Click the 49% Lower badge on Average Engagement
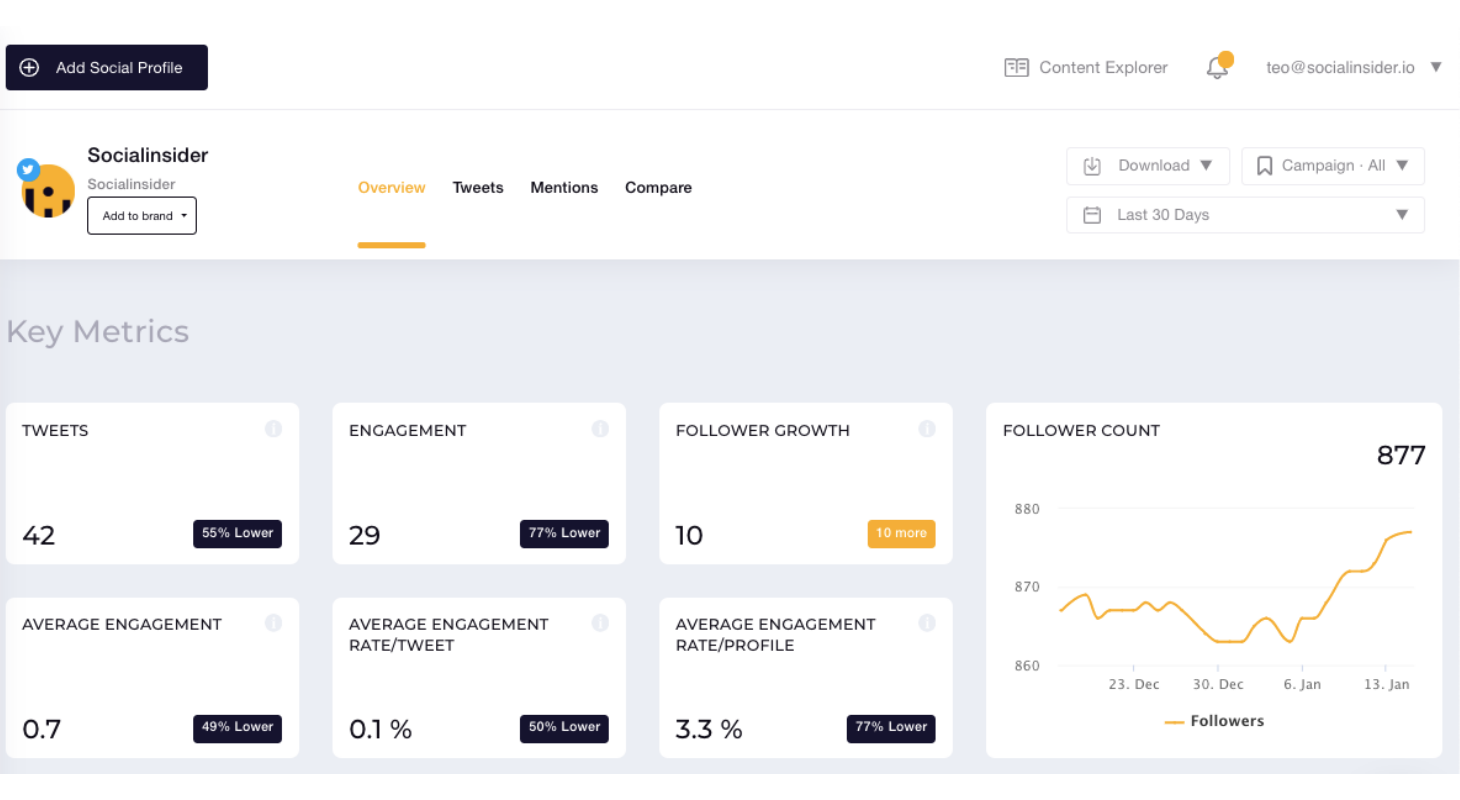 point(237,728)
